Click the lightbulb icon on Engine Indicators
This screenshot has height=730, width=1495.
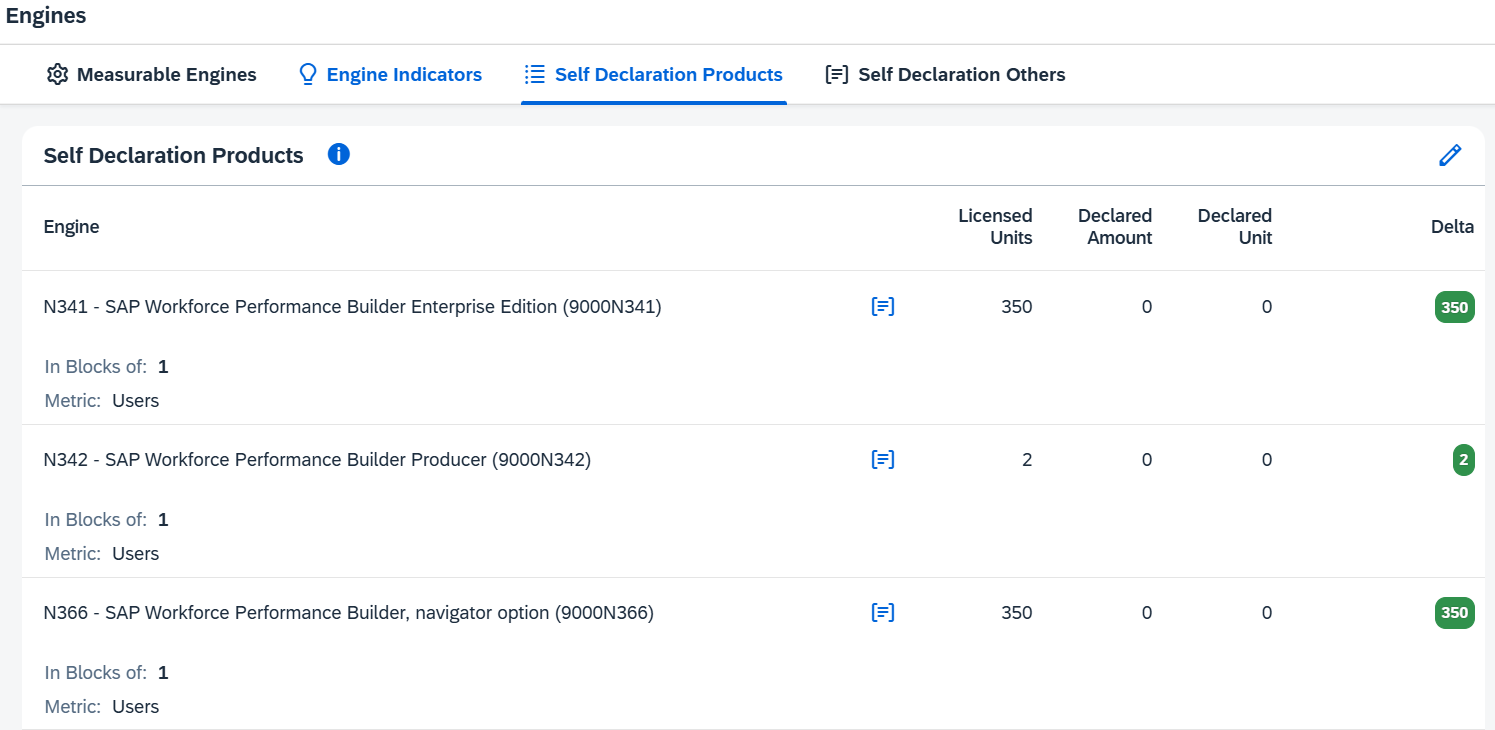pyautogui.click(x=308, y=75)
